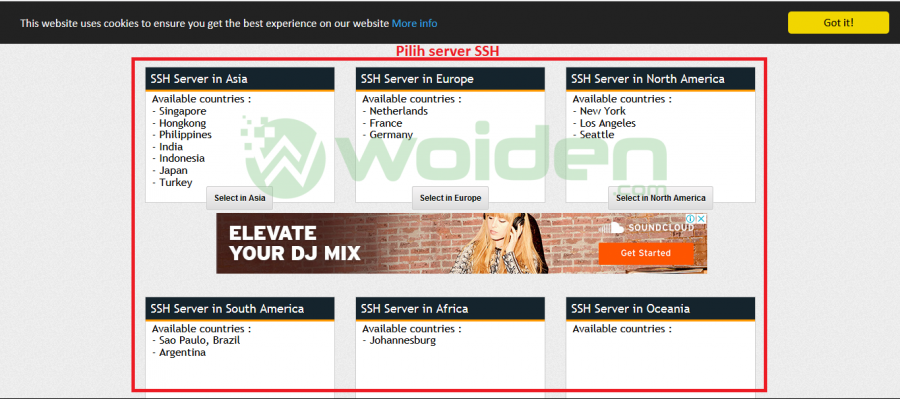Select in Asia button
The width and height of the screenshot is (900, 399).
pos(240,198)
